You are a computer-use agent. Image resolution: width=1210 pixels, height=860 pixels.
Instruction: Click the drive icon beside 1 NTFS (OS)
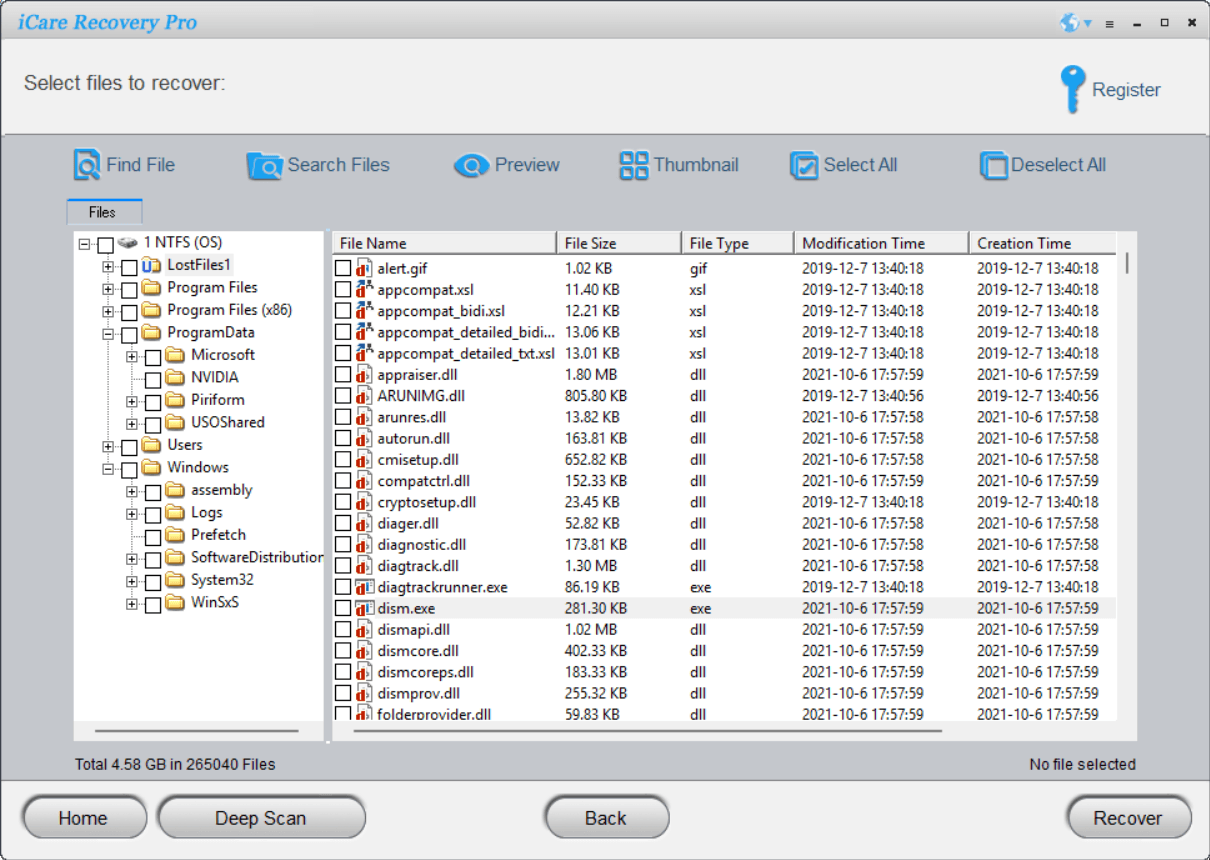click(127, 242)
